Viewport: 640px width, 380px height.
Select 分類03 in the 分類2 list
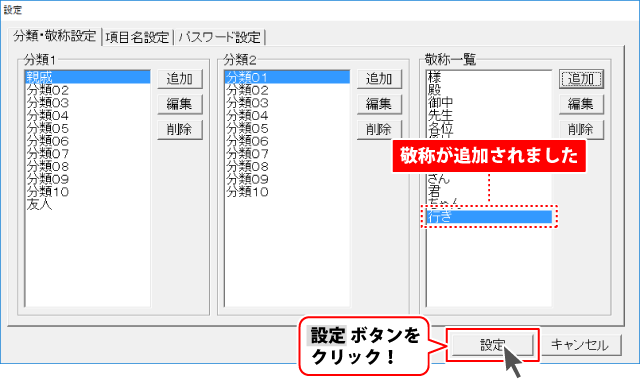[287, 102]
